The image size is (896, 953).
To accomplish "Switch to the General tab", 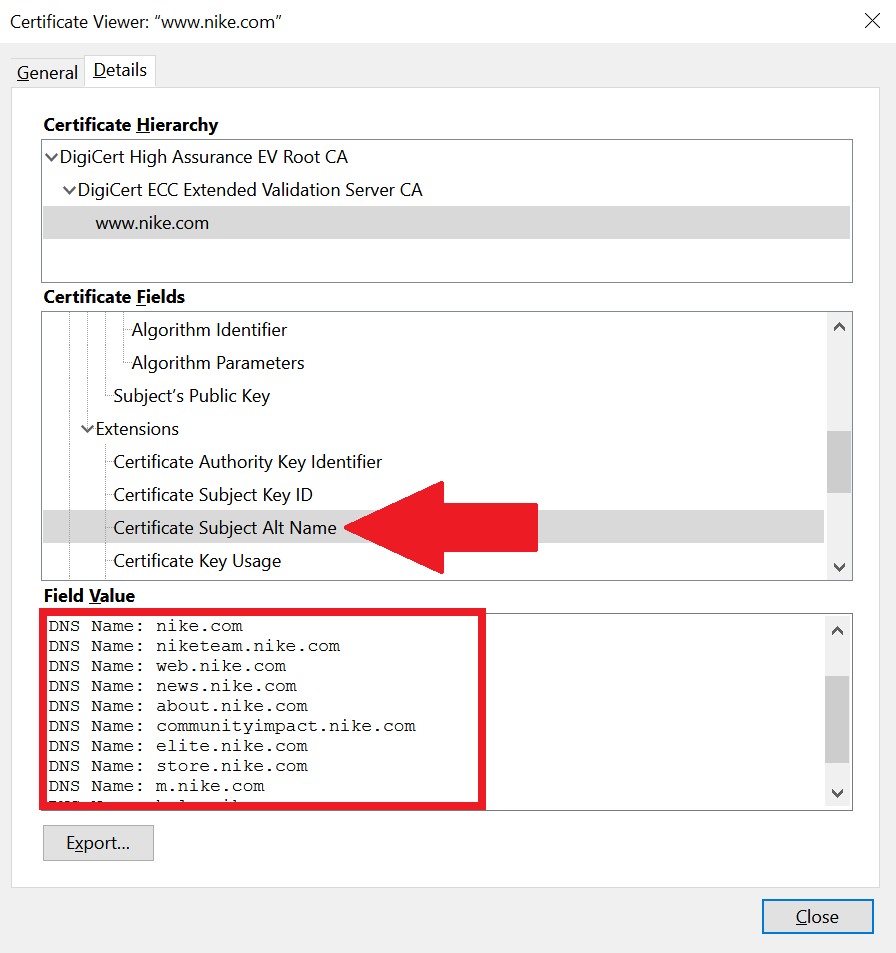I will [47, 72].
